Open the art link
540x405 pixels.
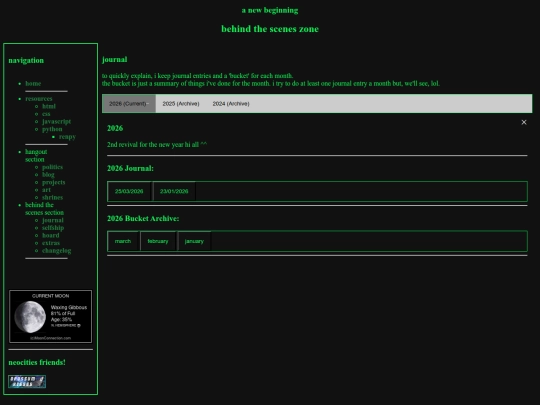pos(46,190)
